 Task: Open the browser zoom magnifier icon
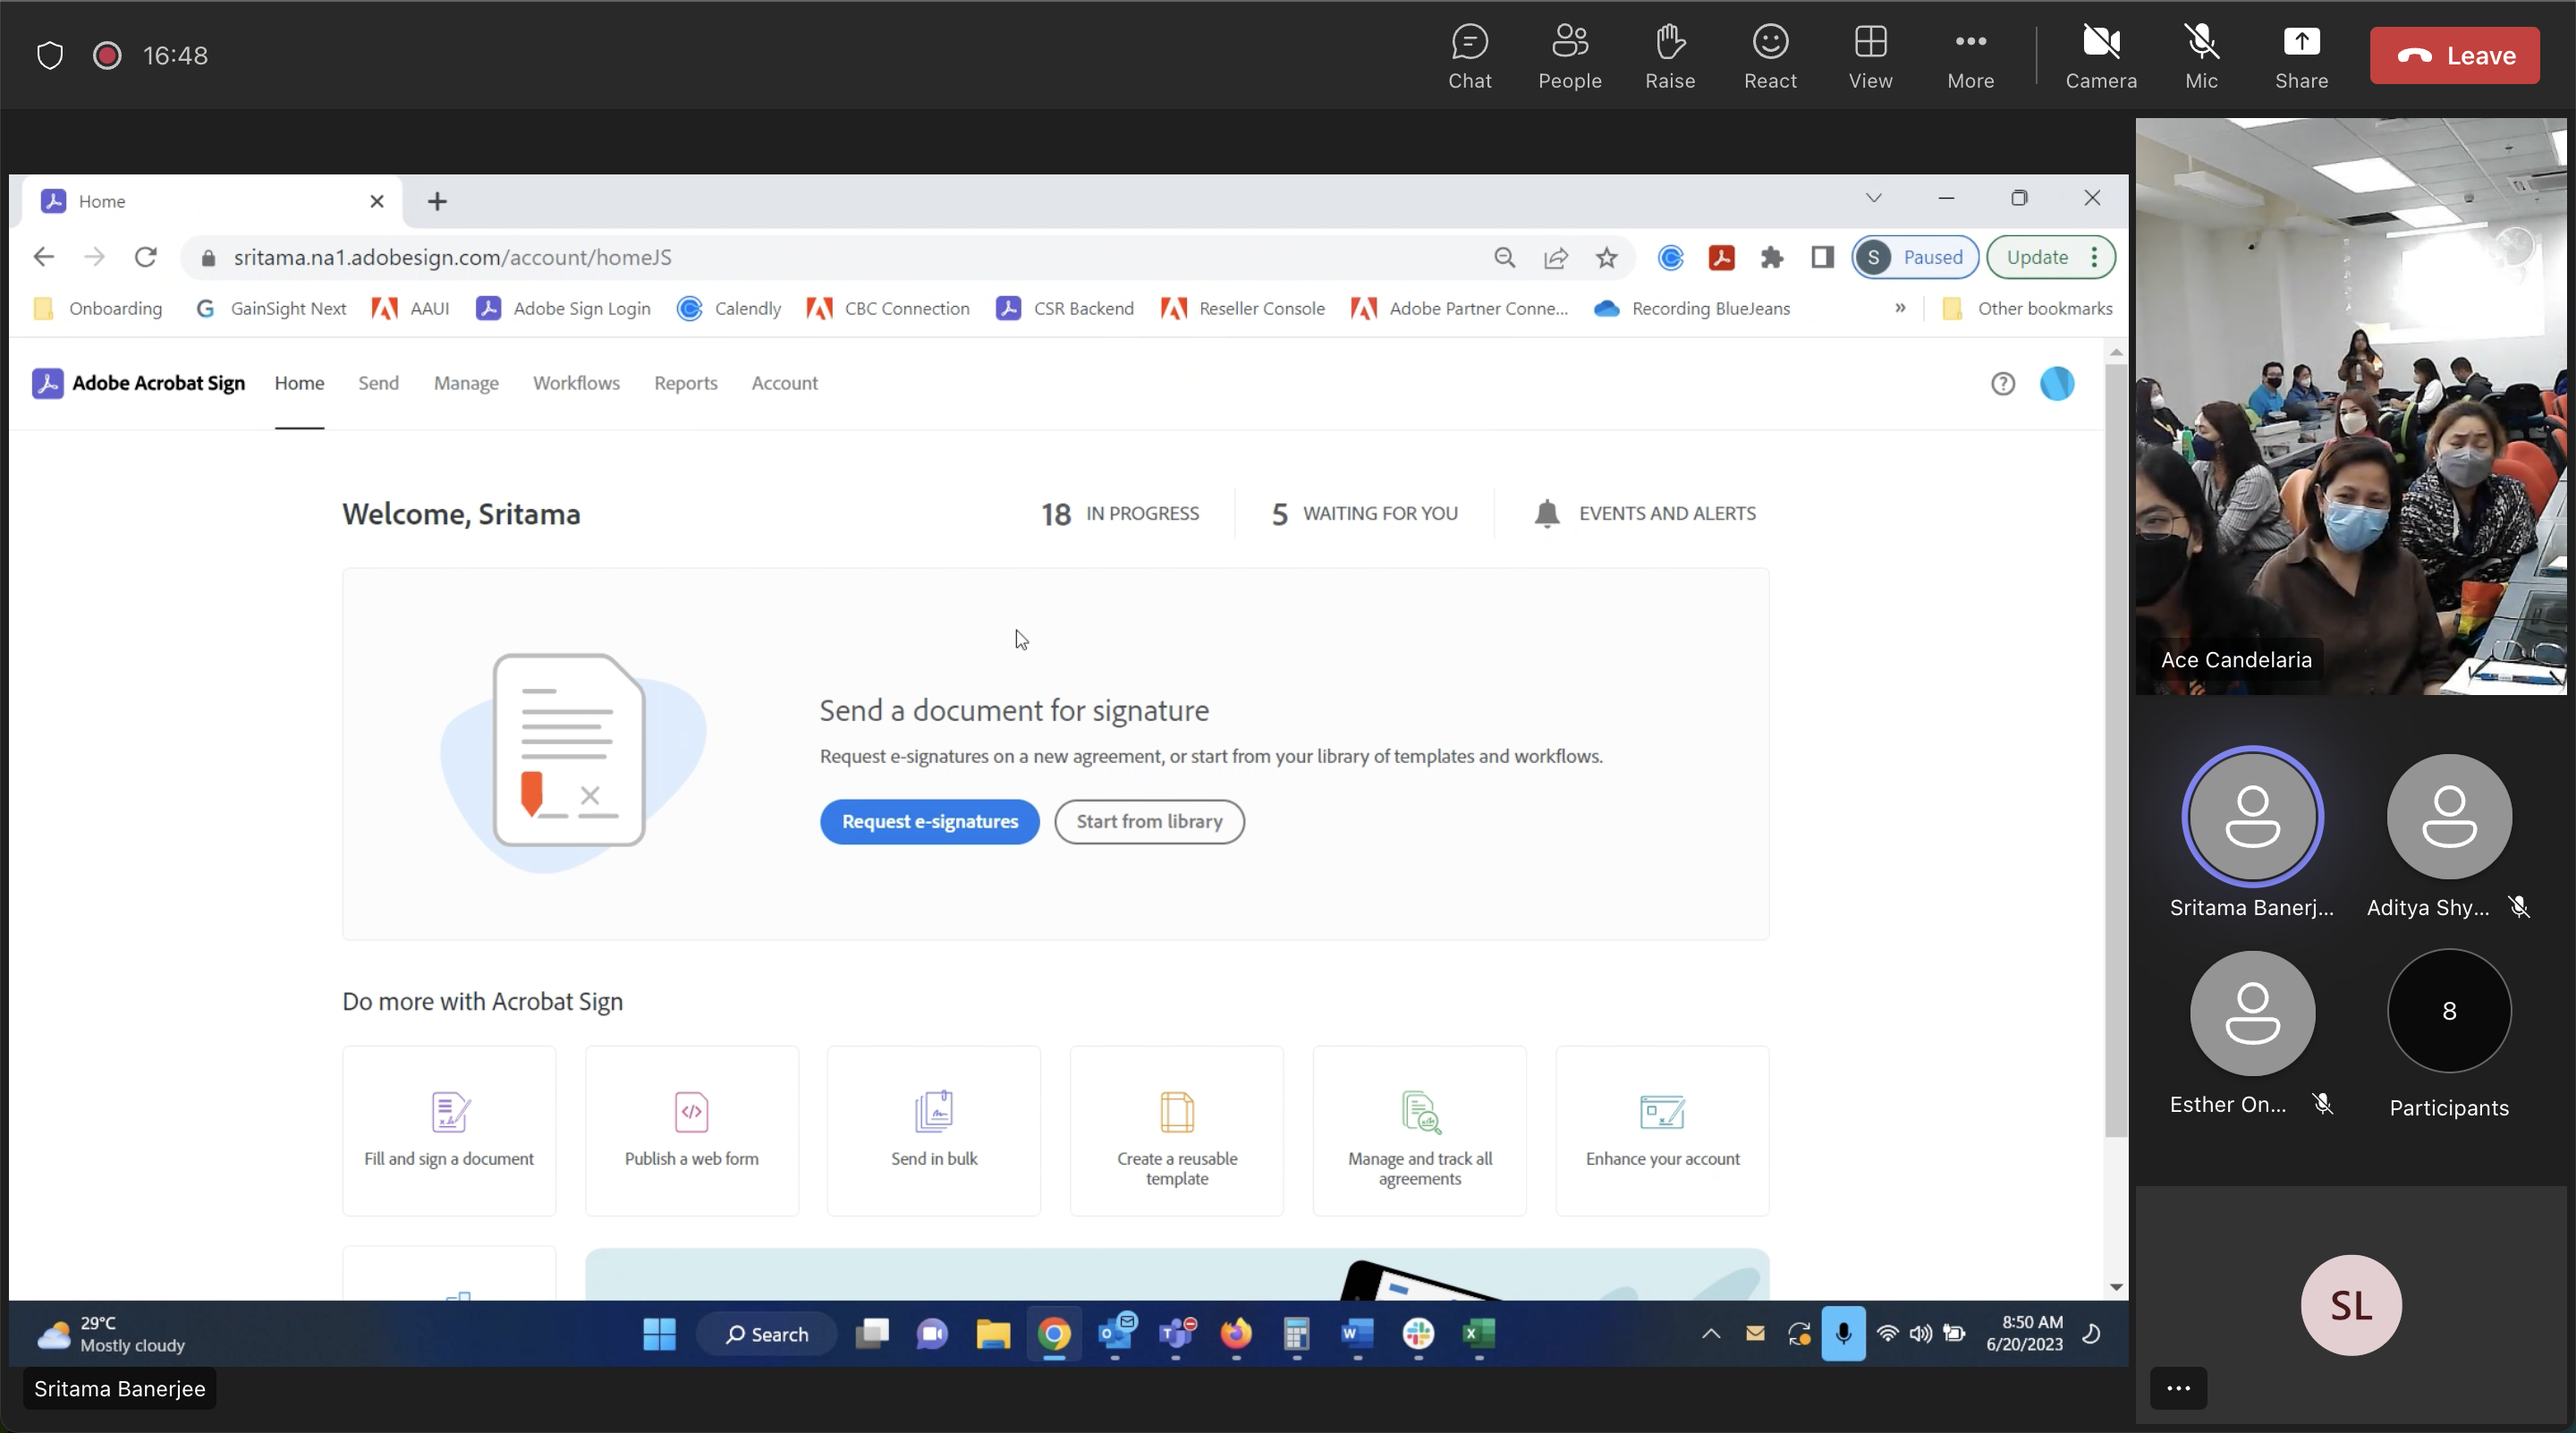click(x=1504, y=258)
